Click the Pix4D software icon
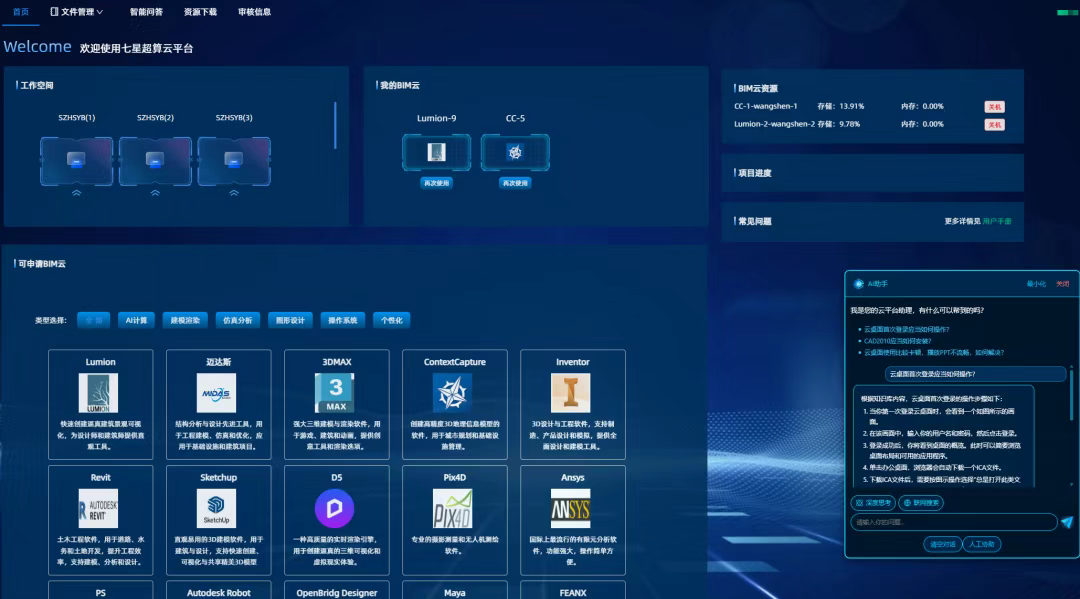This screenshot has height=599, width=1080. 453,508
